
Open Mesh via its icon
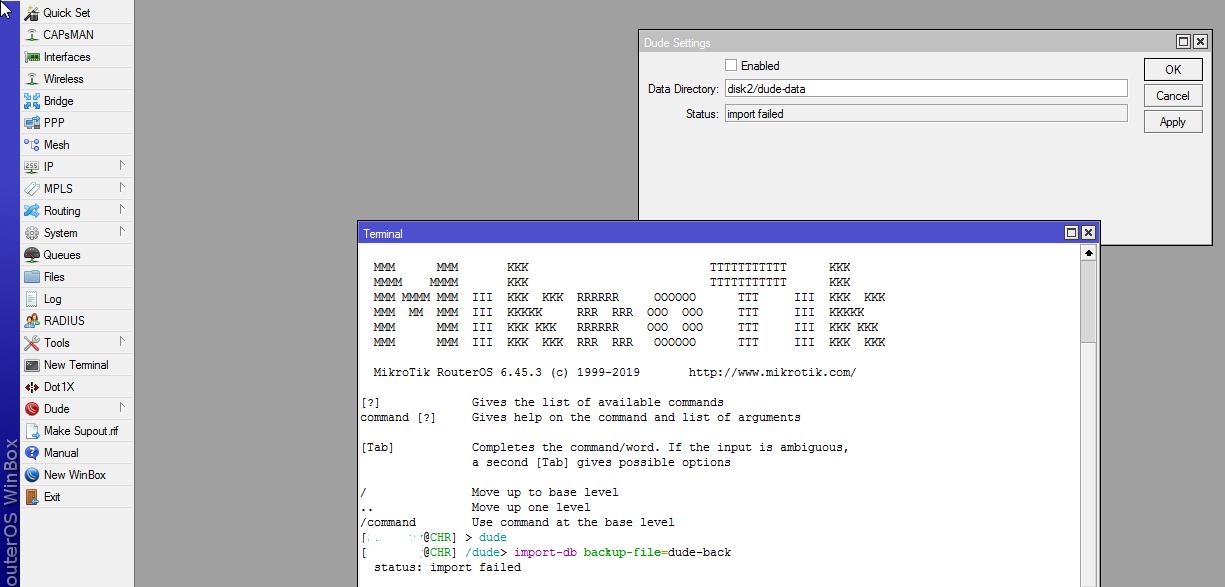coord(32,145)
